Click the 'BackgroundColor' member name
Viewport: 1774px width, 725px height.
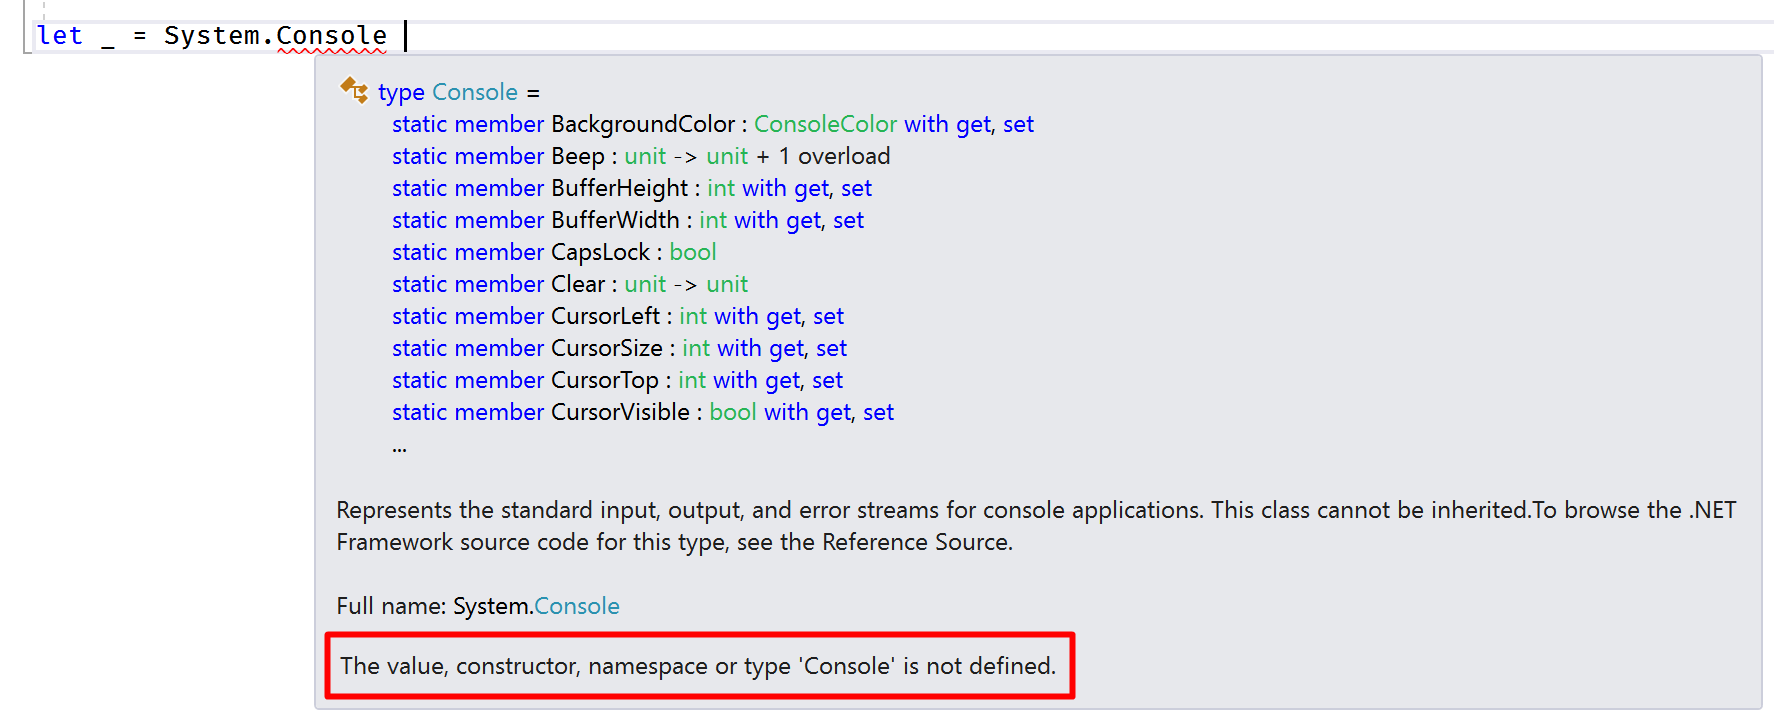[x=643, y=124]
